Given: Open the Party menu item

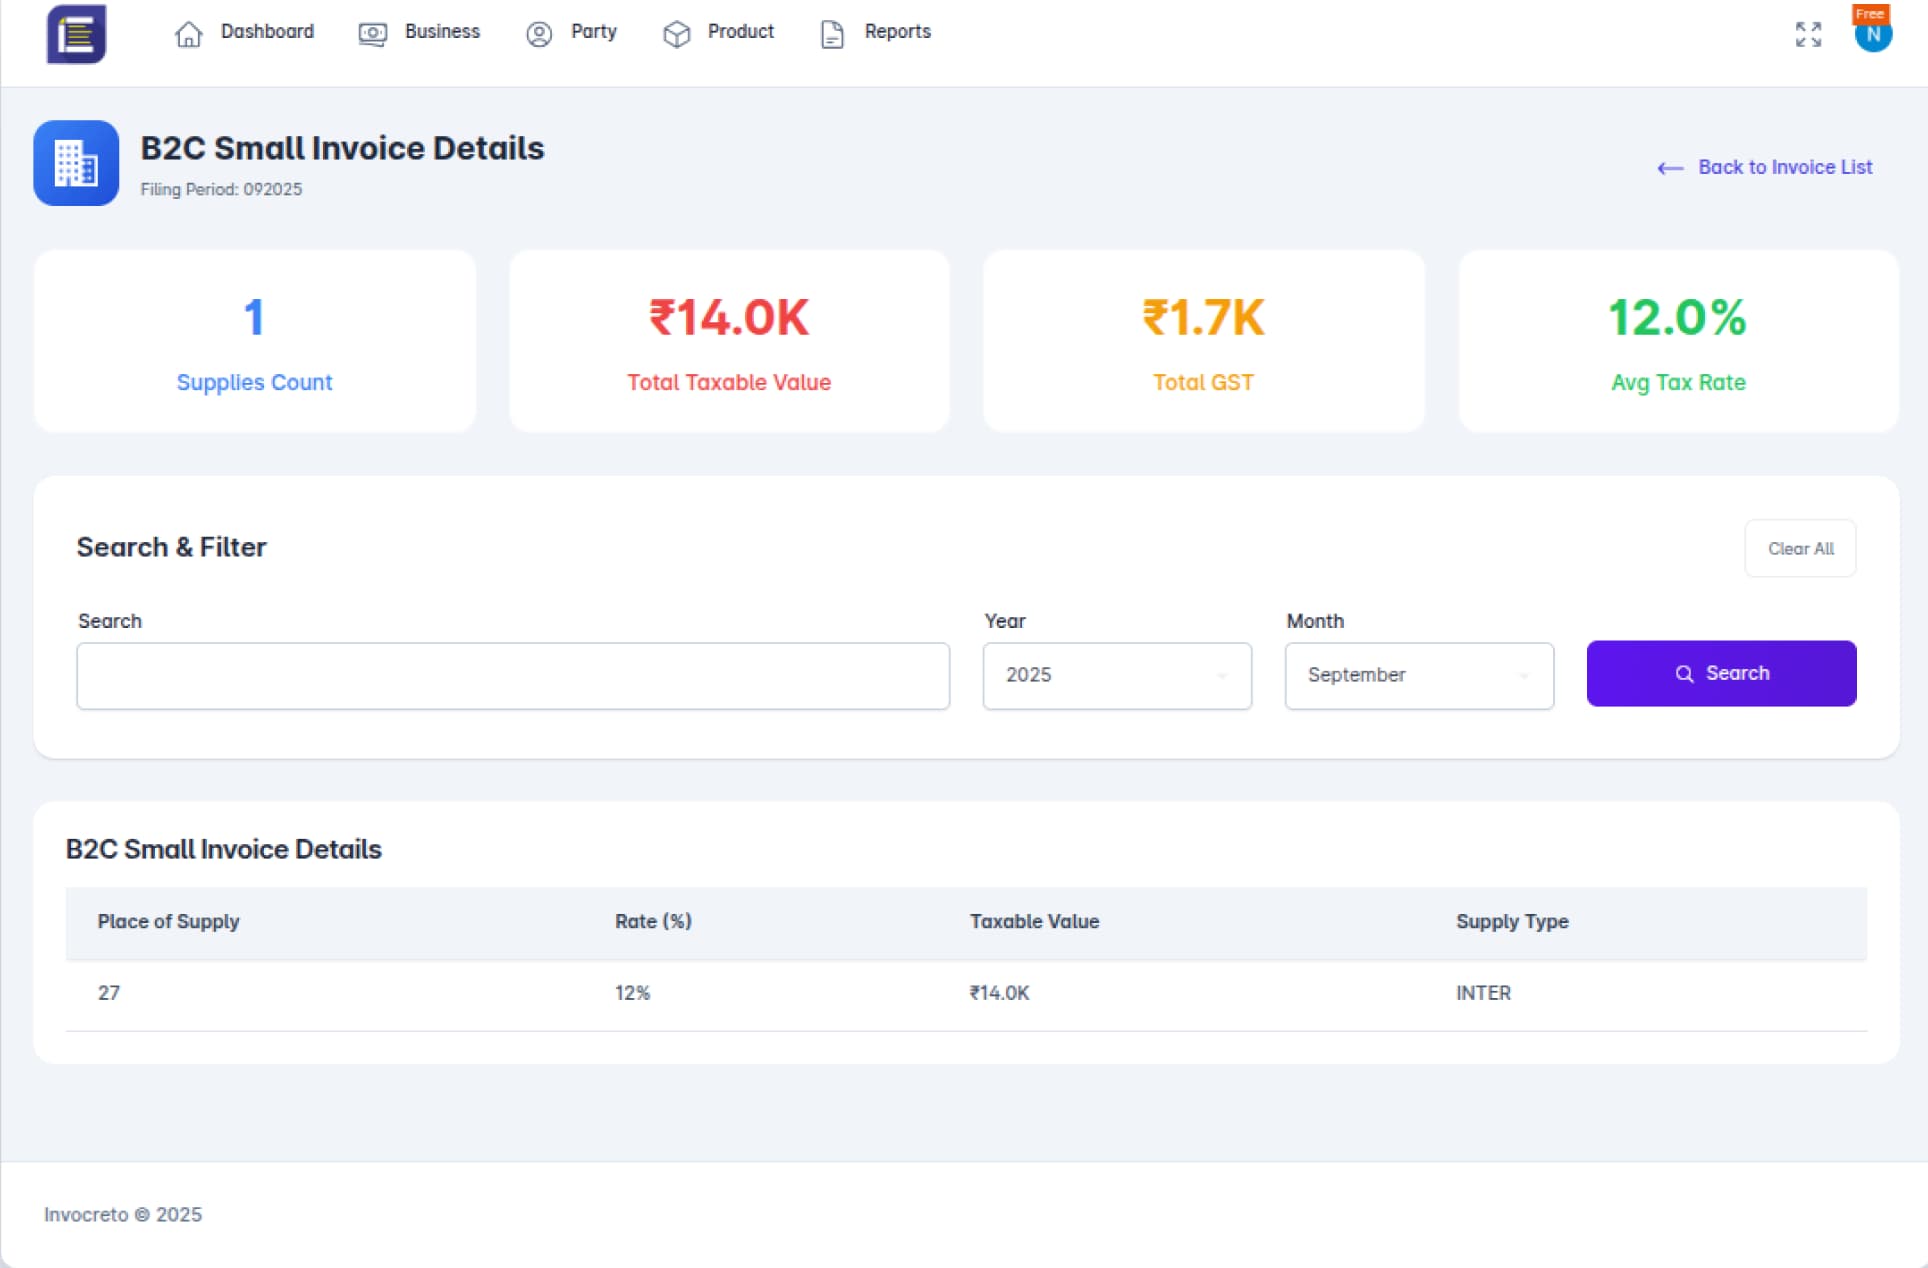Looking at the screenshot, I should tap(593, 32).
